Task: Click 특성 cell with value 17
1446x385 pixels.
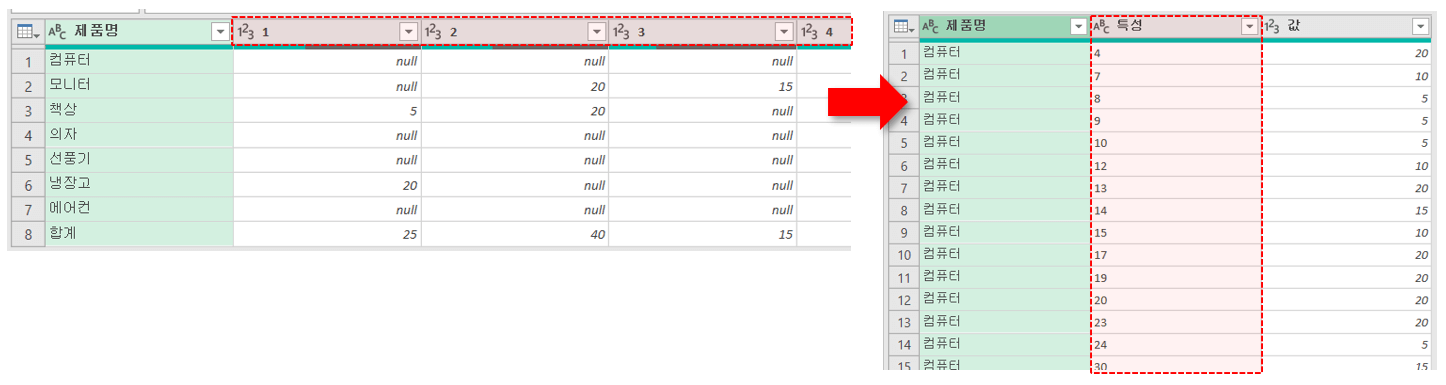Action: (1175, 255)
